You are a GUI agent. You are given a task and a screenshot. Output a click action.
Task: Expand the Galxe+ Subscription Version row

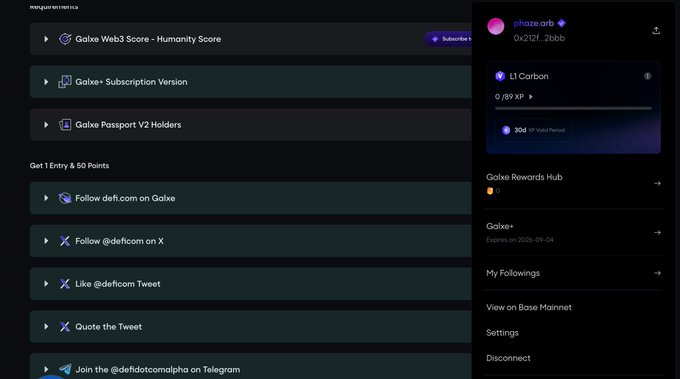click(46, 82)
